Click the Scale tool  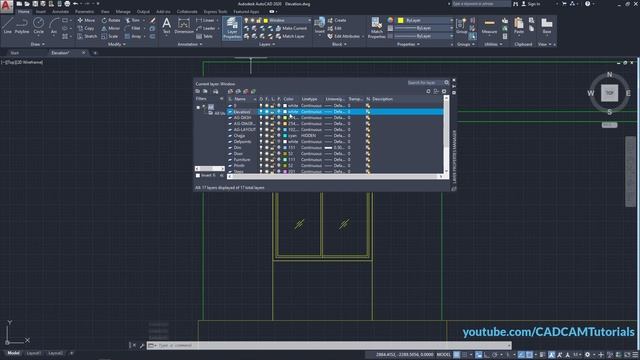[x=110, y=36]
